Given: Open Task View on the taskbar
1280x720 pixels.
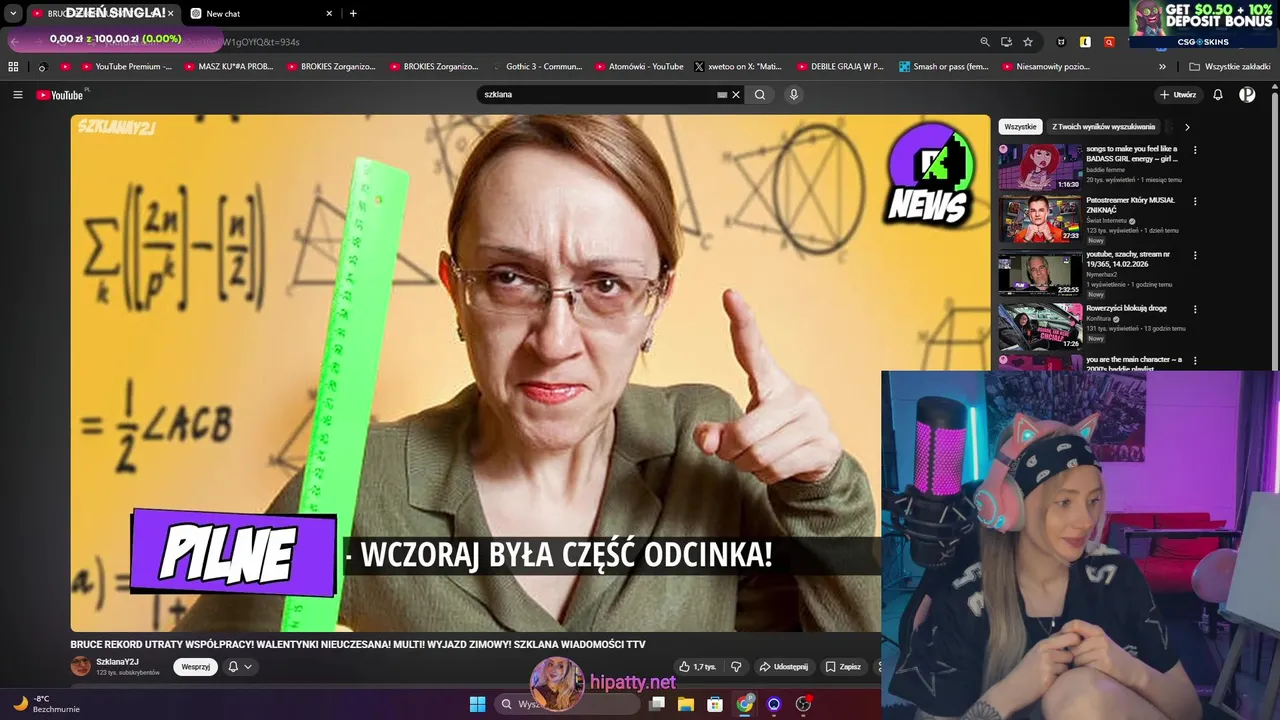Looking at the screenshot, I should [657, 704].
